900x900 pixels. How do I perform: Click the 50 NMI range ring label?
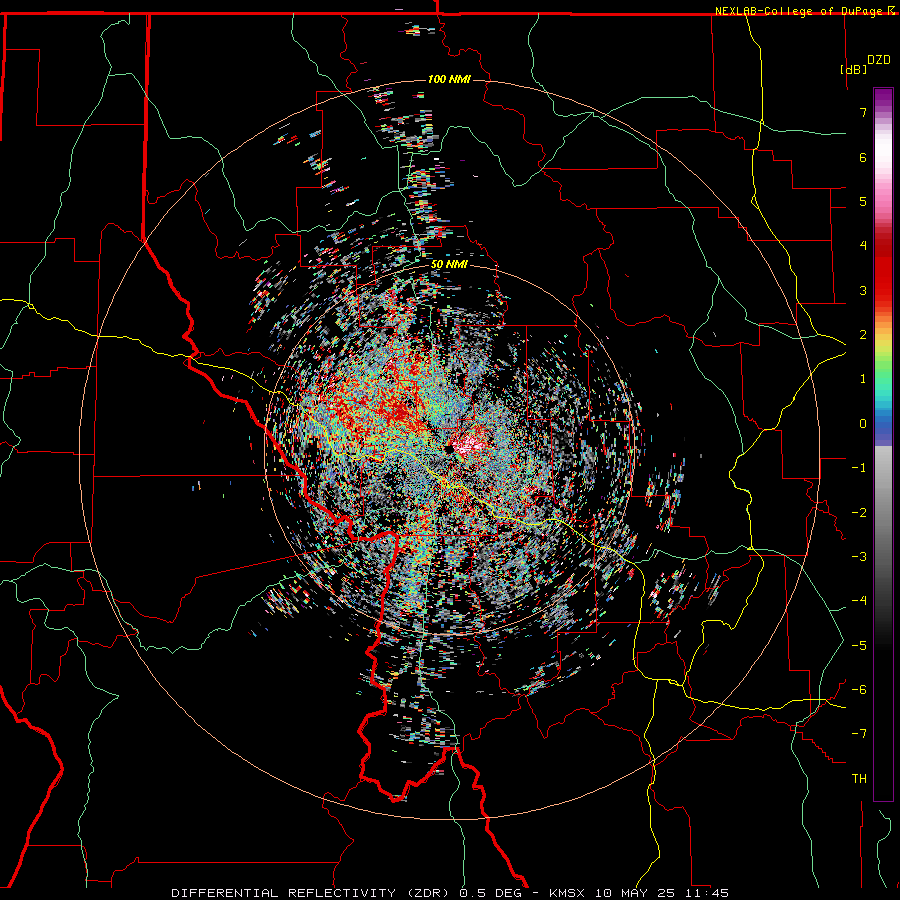pos(449,265)
